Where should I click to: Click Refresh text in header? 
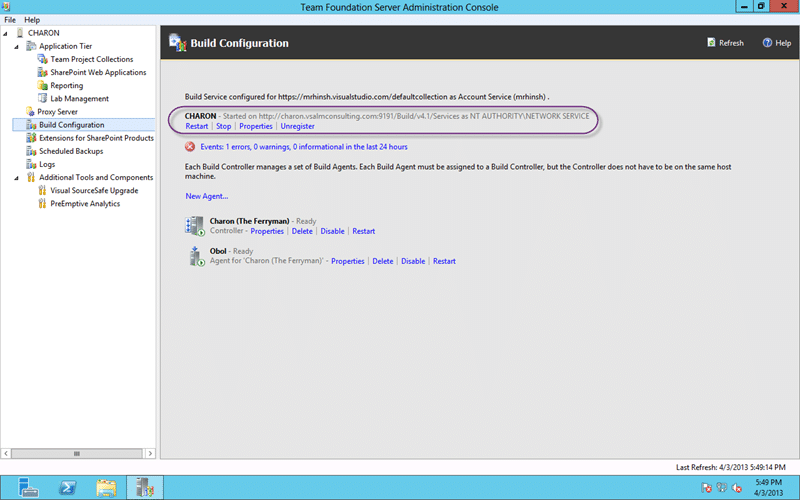pyautogui.click(x=731, y=43)
